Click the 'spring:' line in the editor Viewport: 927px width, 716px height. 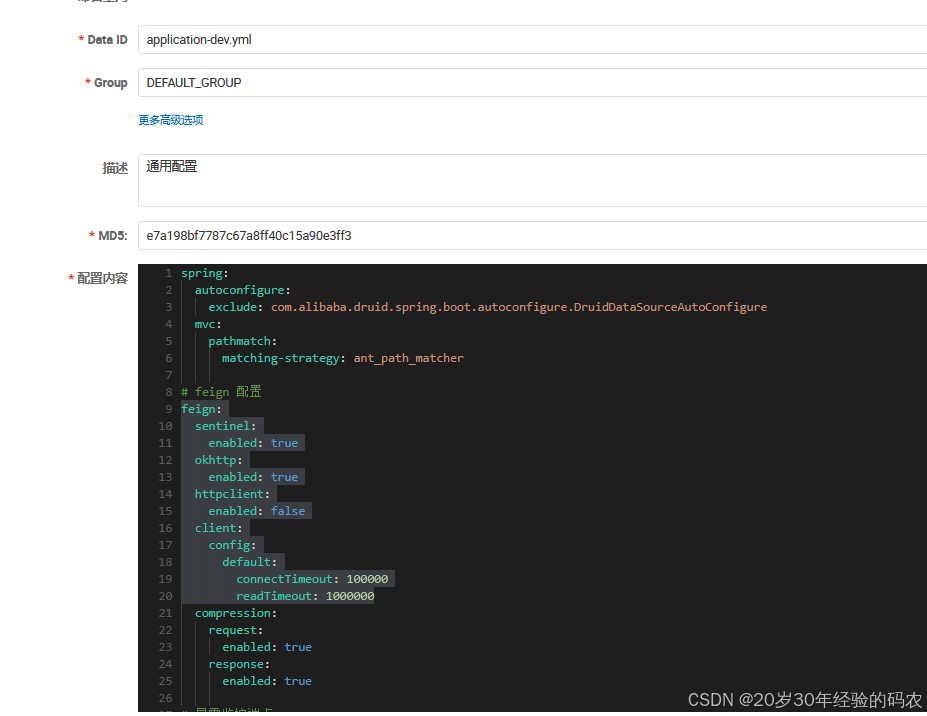coord(205,273)
